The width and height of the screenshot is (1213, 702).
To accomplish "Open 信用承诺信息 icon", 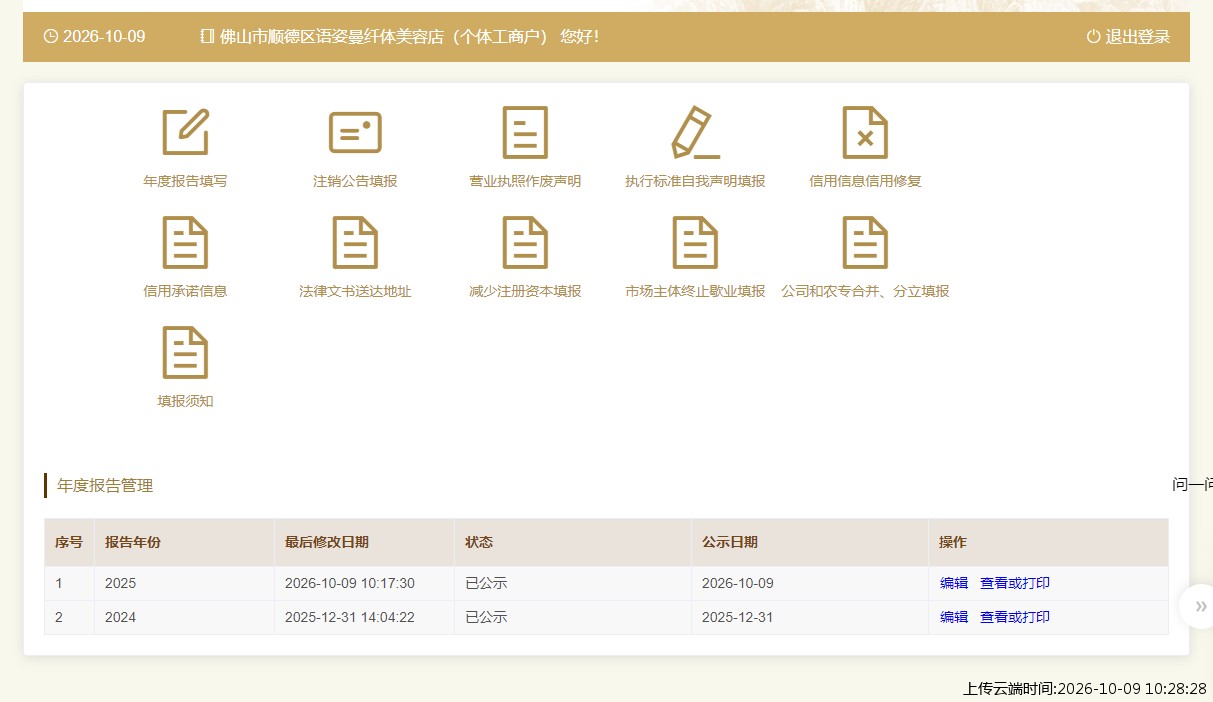I will pyautogui.click(x=185, y=242).
